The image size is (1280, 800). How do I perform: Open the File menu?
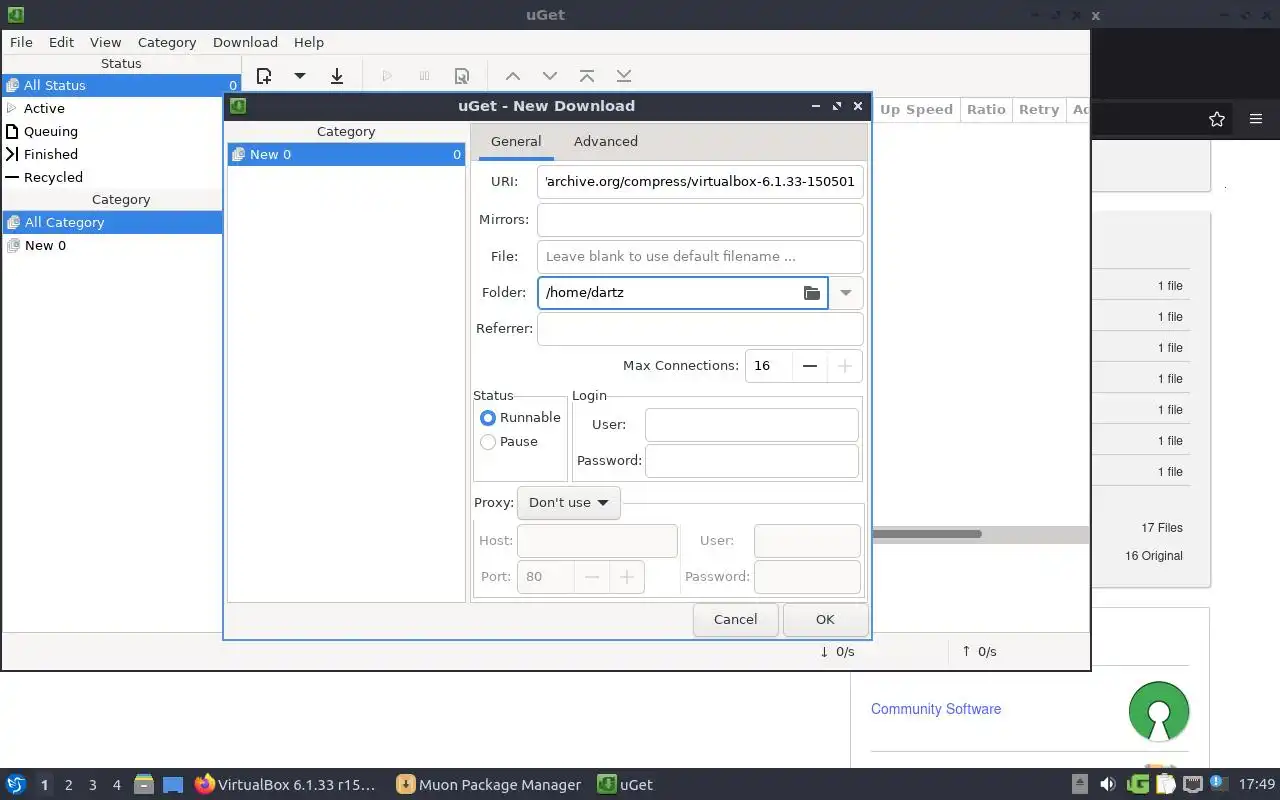coord(21,42)
